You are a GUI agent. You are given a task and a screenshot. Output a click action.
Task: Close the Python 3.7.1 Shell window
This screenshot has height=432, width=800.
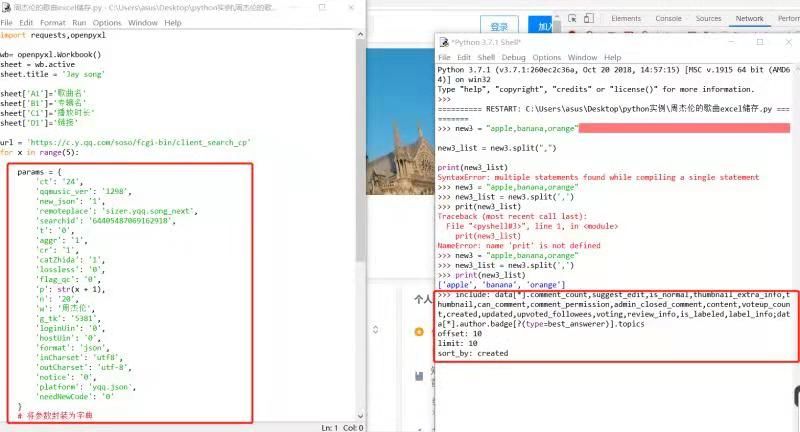788,42
